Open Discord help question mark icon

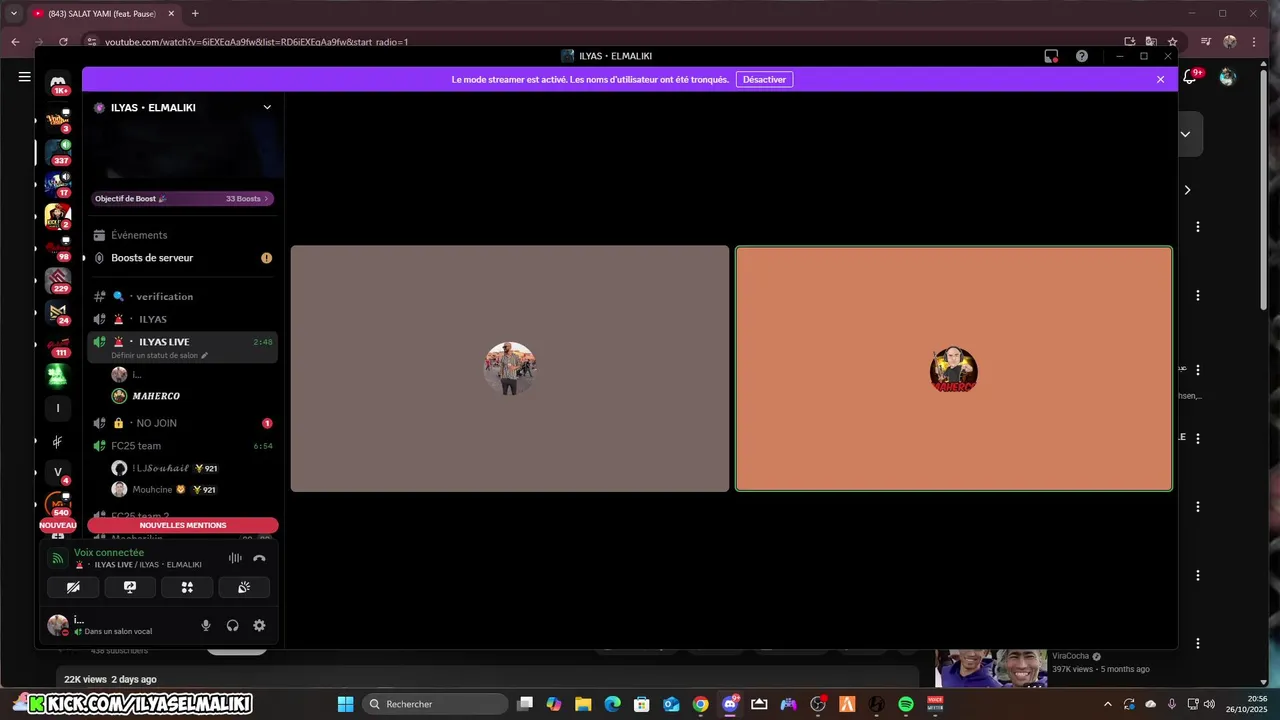click(x=1082, y=56)
